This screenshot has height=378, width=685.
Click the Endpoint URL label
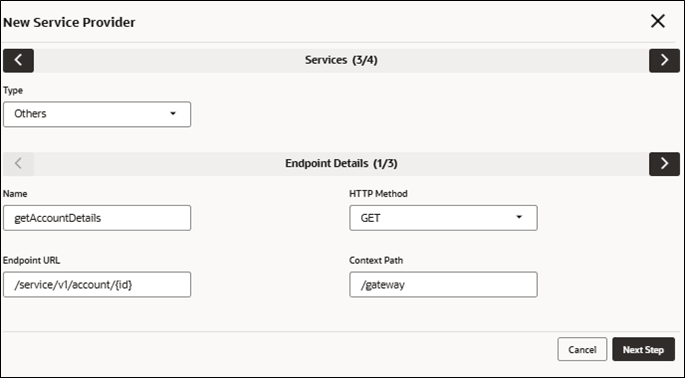(x=31, y=260)
